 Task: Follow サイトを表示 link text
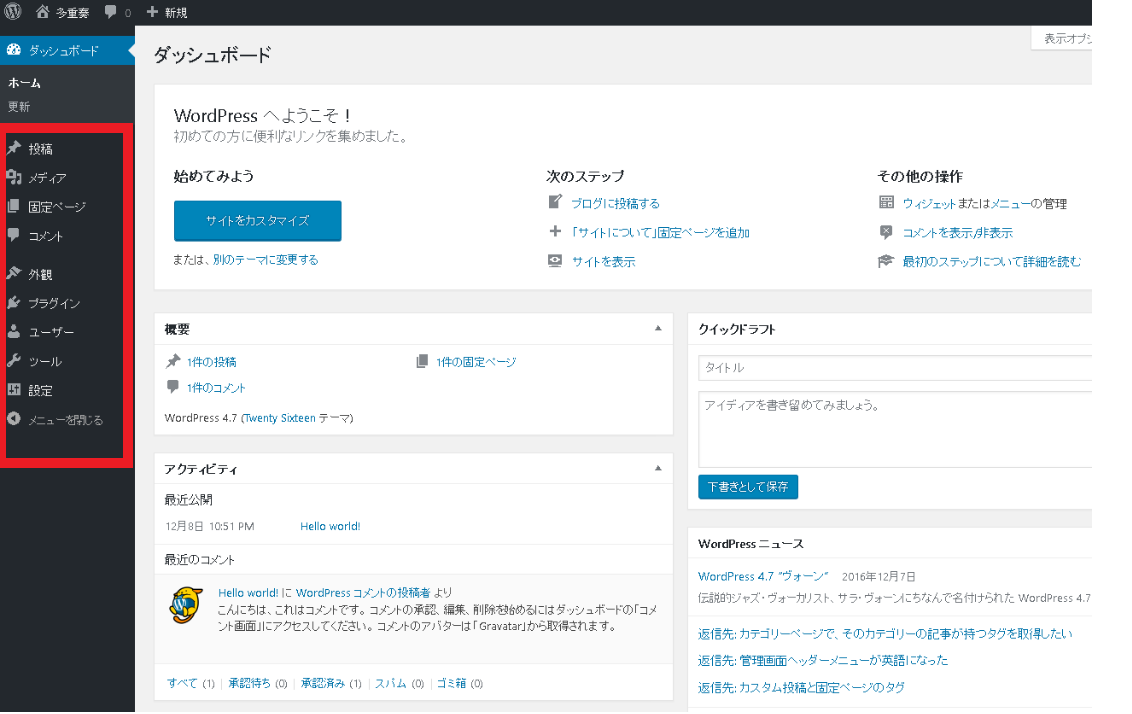[604, 262]
